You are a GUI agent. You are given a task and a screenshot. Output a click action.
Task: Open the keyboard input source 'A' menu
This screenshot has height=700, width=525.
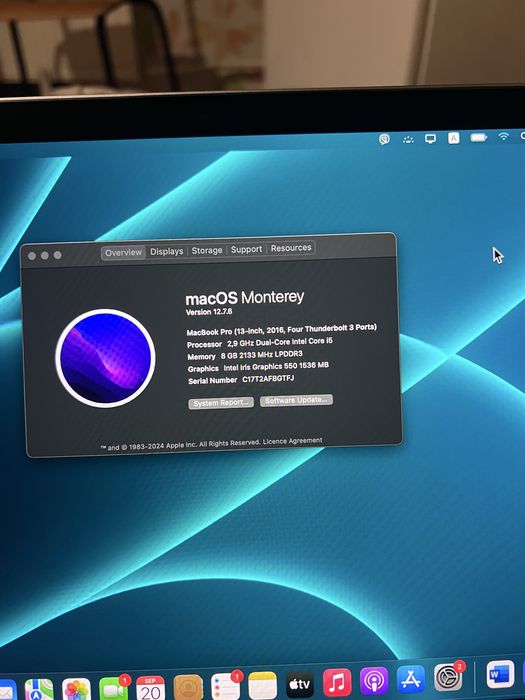(x=454, y=138)
